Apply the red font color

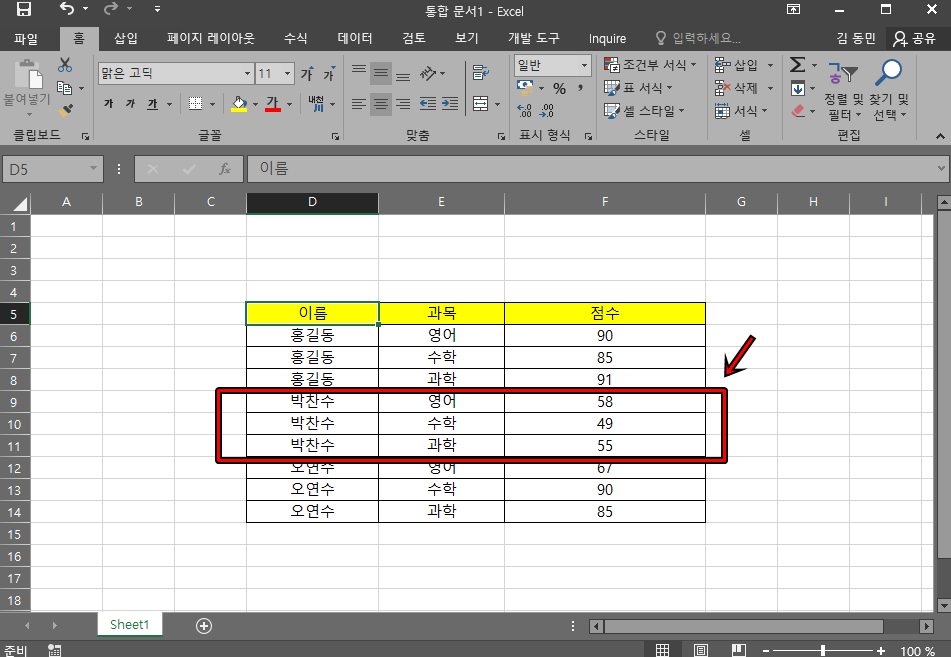coord(273,104)
